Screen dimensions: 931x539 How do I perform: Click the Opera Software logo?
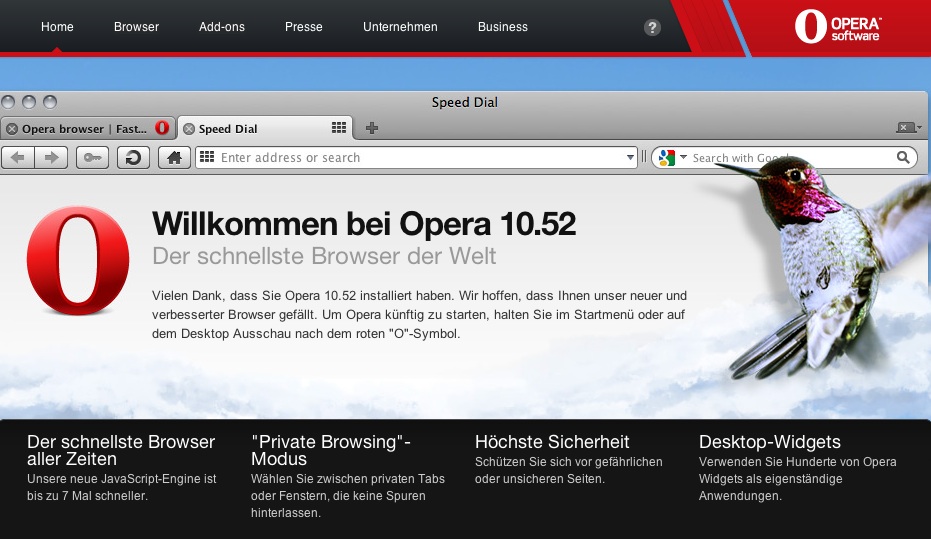(x=838, y=27)
